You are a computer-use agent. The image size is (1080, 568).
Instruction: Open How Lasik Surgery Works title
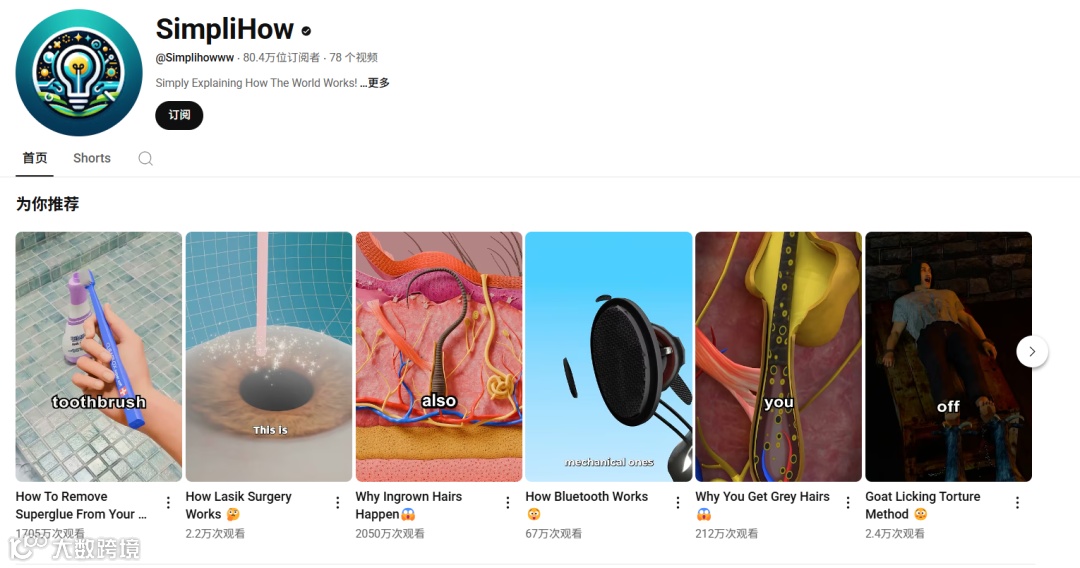pos(238,505)
